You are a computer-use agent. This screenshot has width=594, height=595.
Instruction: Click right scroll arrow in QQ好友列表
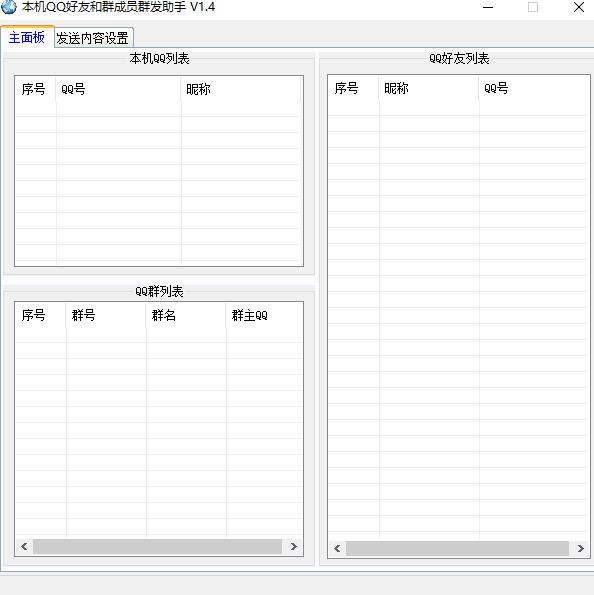click(x=580, y=549)
